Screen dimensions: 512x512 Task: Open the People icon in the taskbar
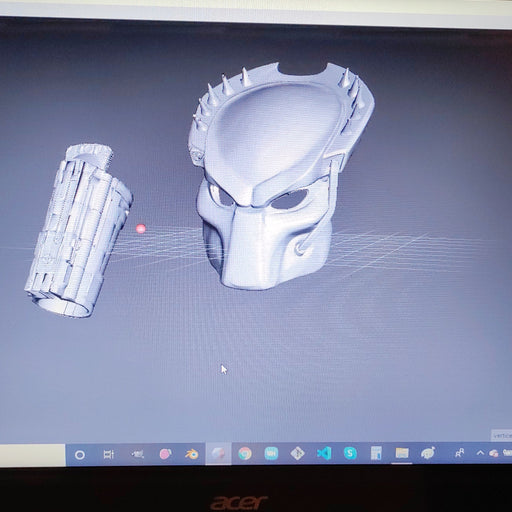click(x=459, y=453)
